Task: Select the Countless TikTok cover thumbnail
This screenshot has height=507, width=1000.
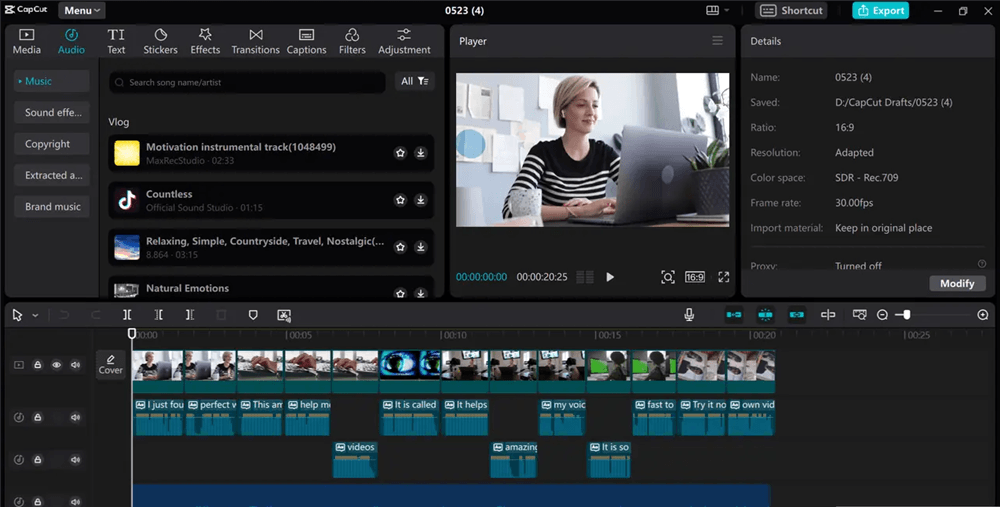Action: [x=126, y=200]
